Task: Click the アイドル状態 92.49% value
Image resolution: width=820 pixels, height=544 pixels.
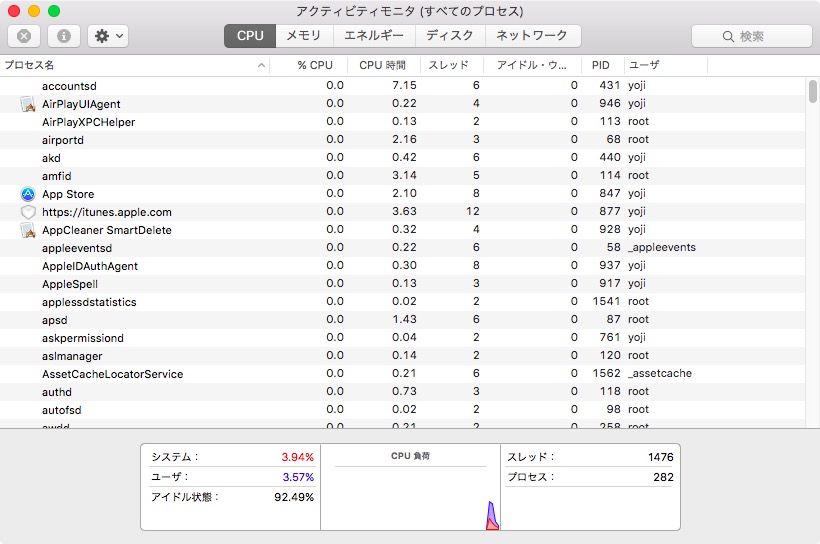Action: pos(294,497)
